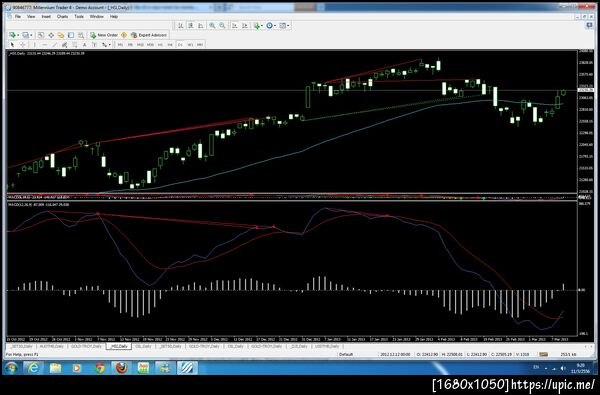The height and width of the screenshot is (395, 600).
Task: Show the Market Watch window
Action: 41,35
